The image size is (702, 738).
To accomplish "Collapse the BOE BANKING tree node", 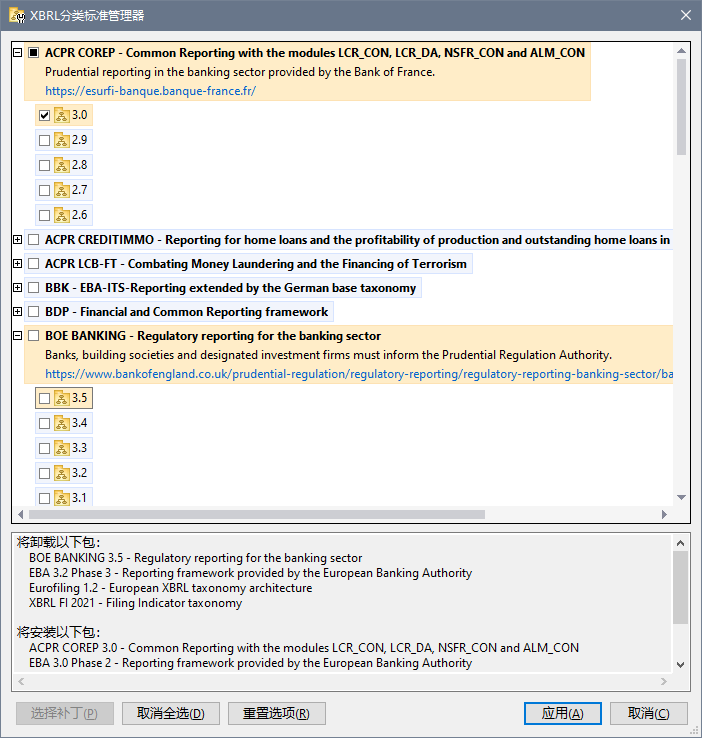I will pos(17,336).
